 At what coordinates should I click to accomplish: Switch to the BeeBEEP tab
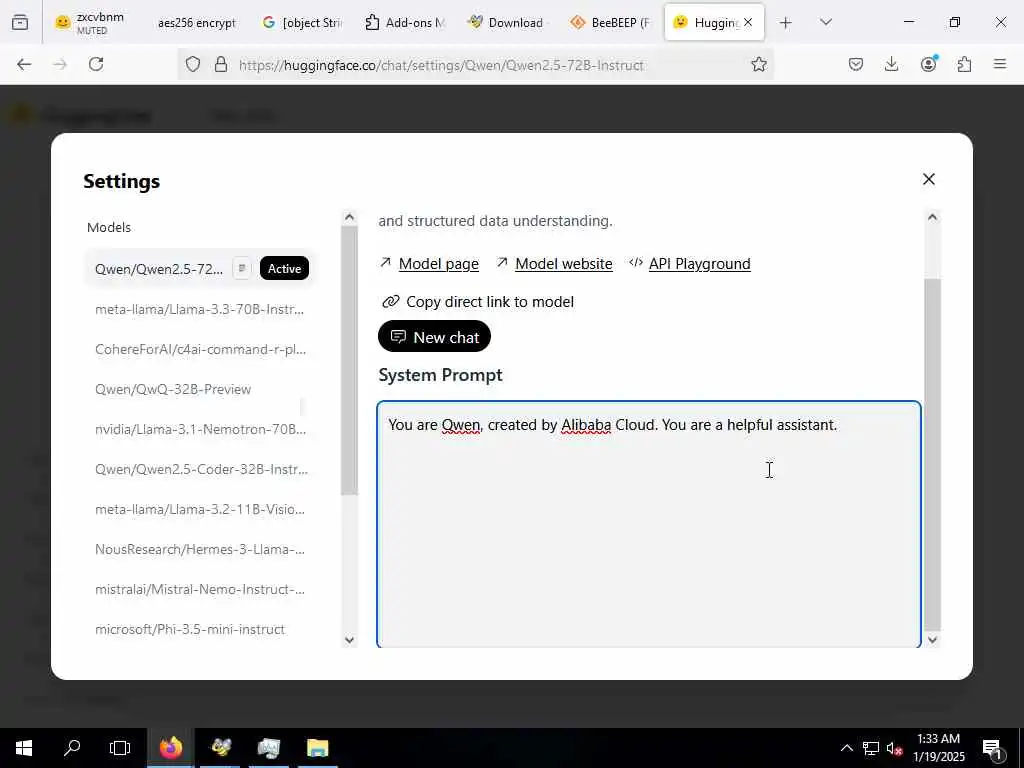pyautogui.click(x=611, y=22)
